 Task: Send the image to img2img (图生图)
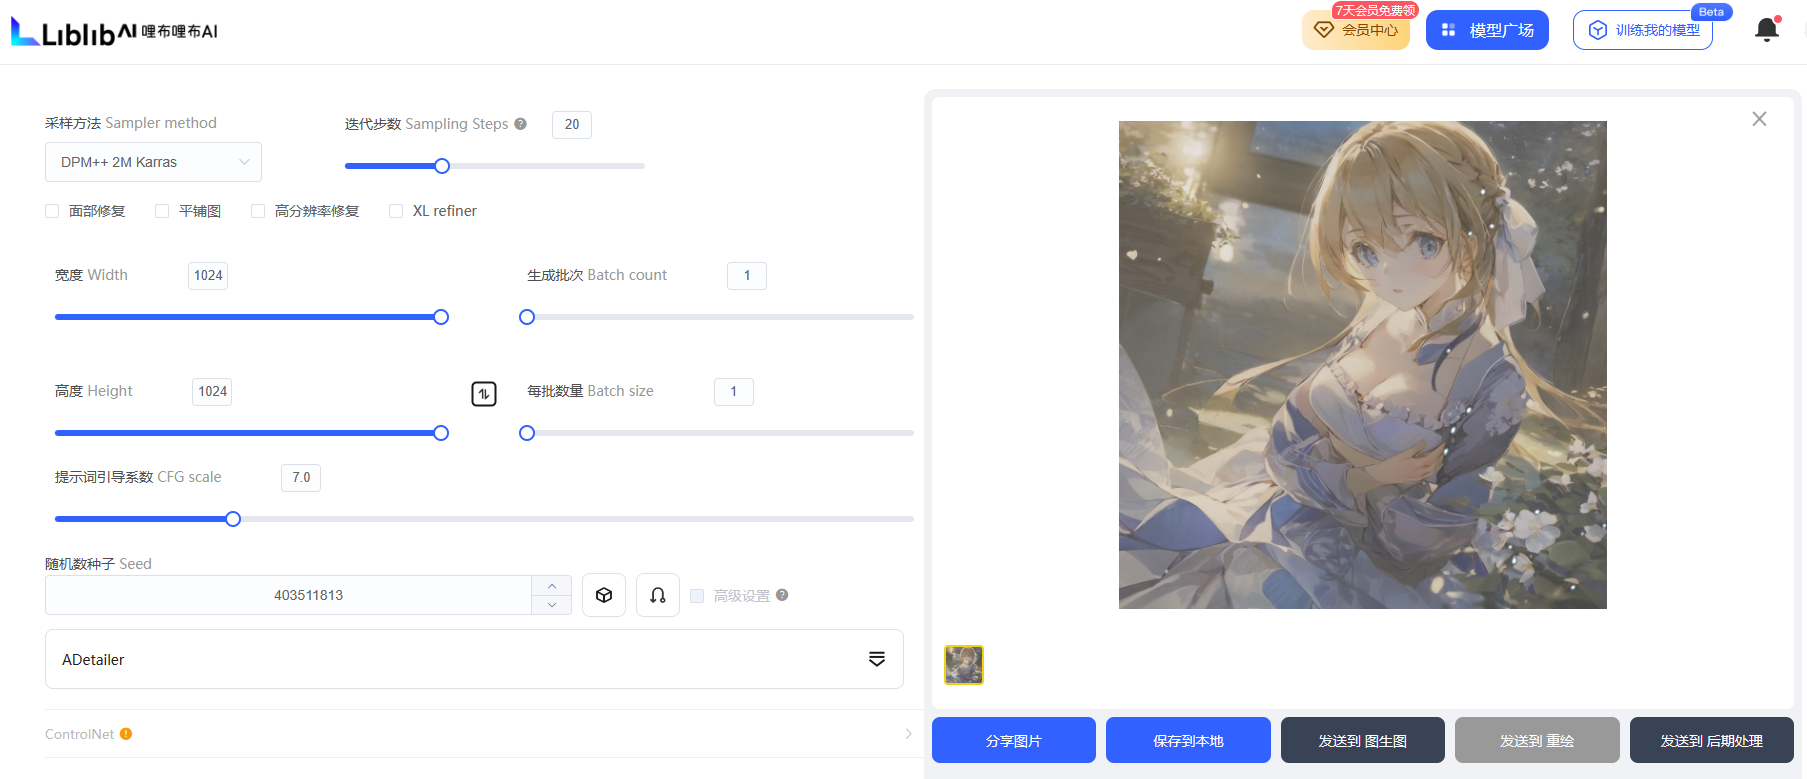(x=1363, y=740)
